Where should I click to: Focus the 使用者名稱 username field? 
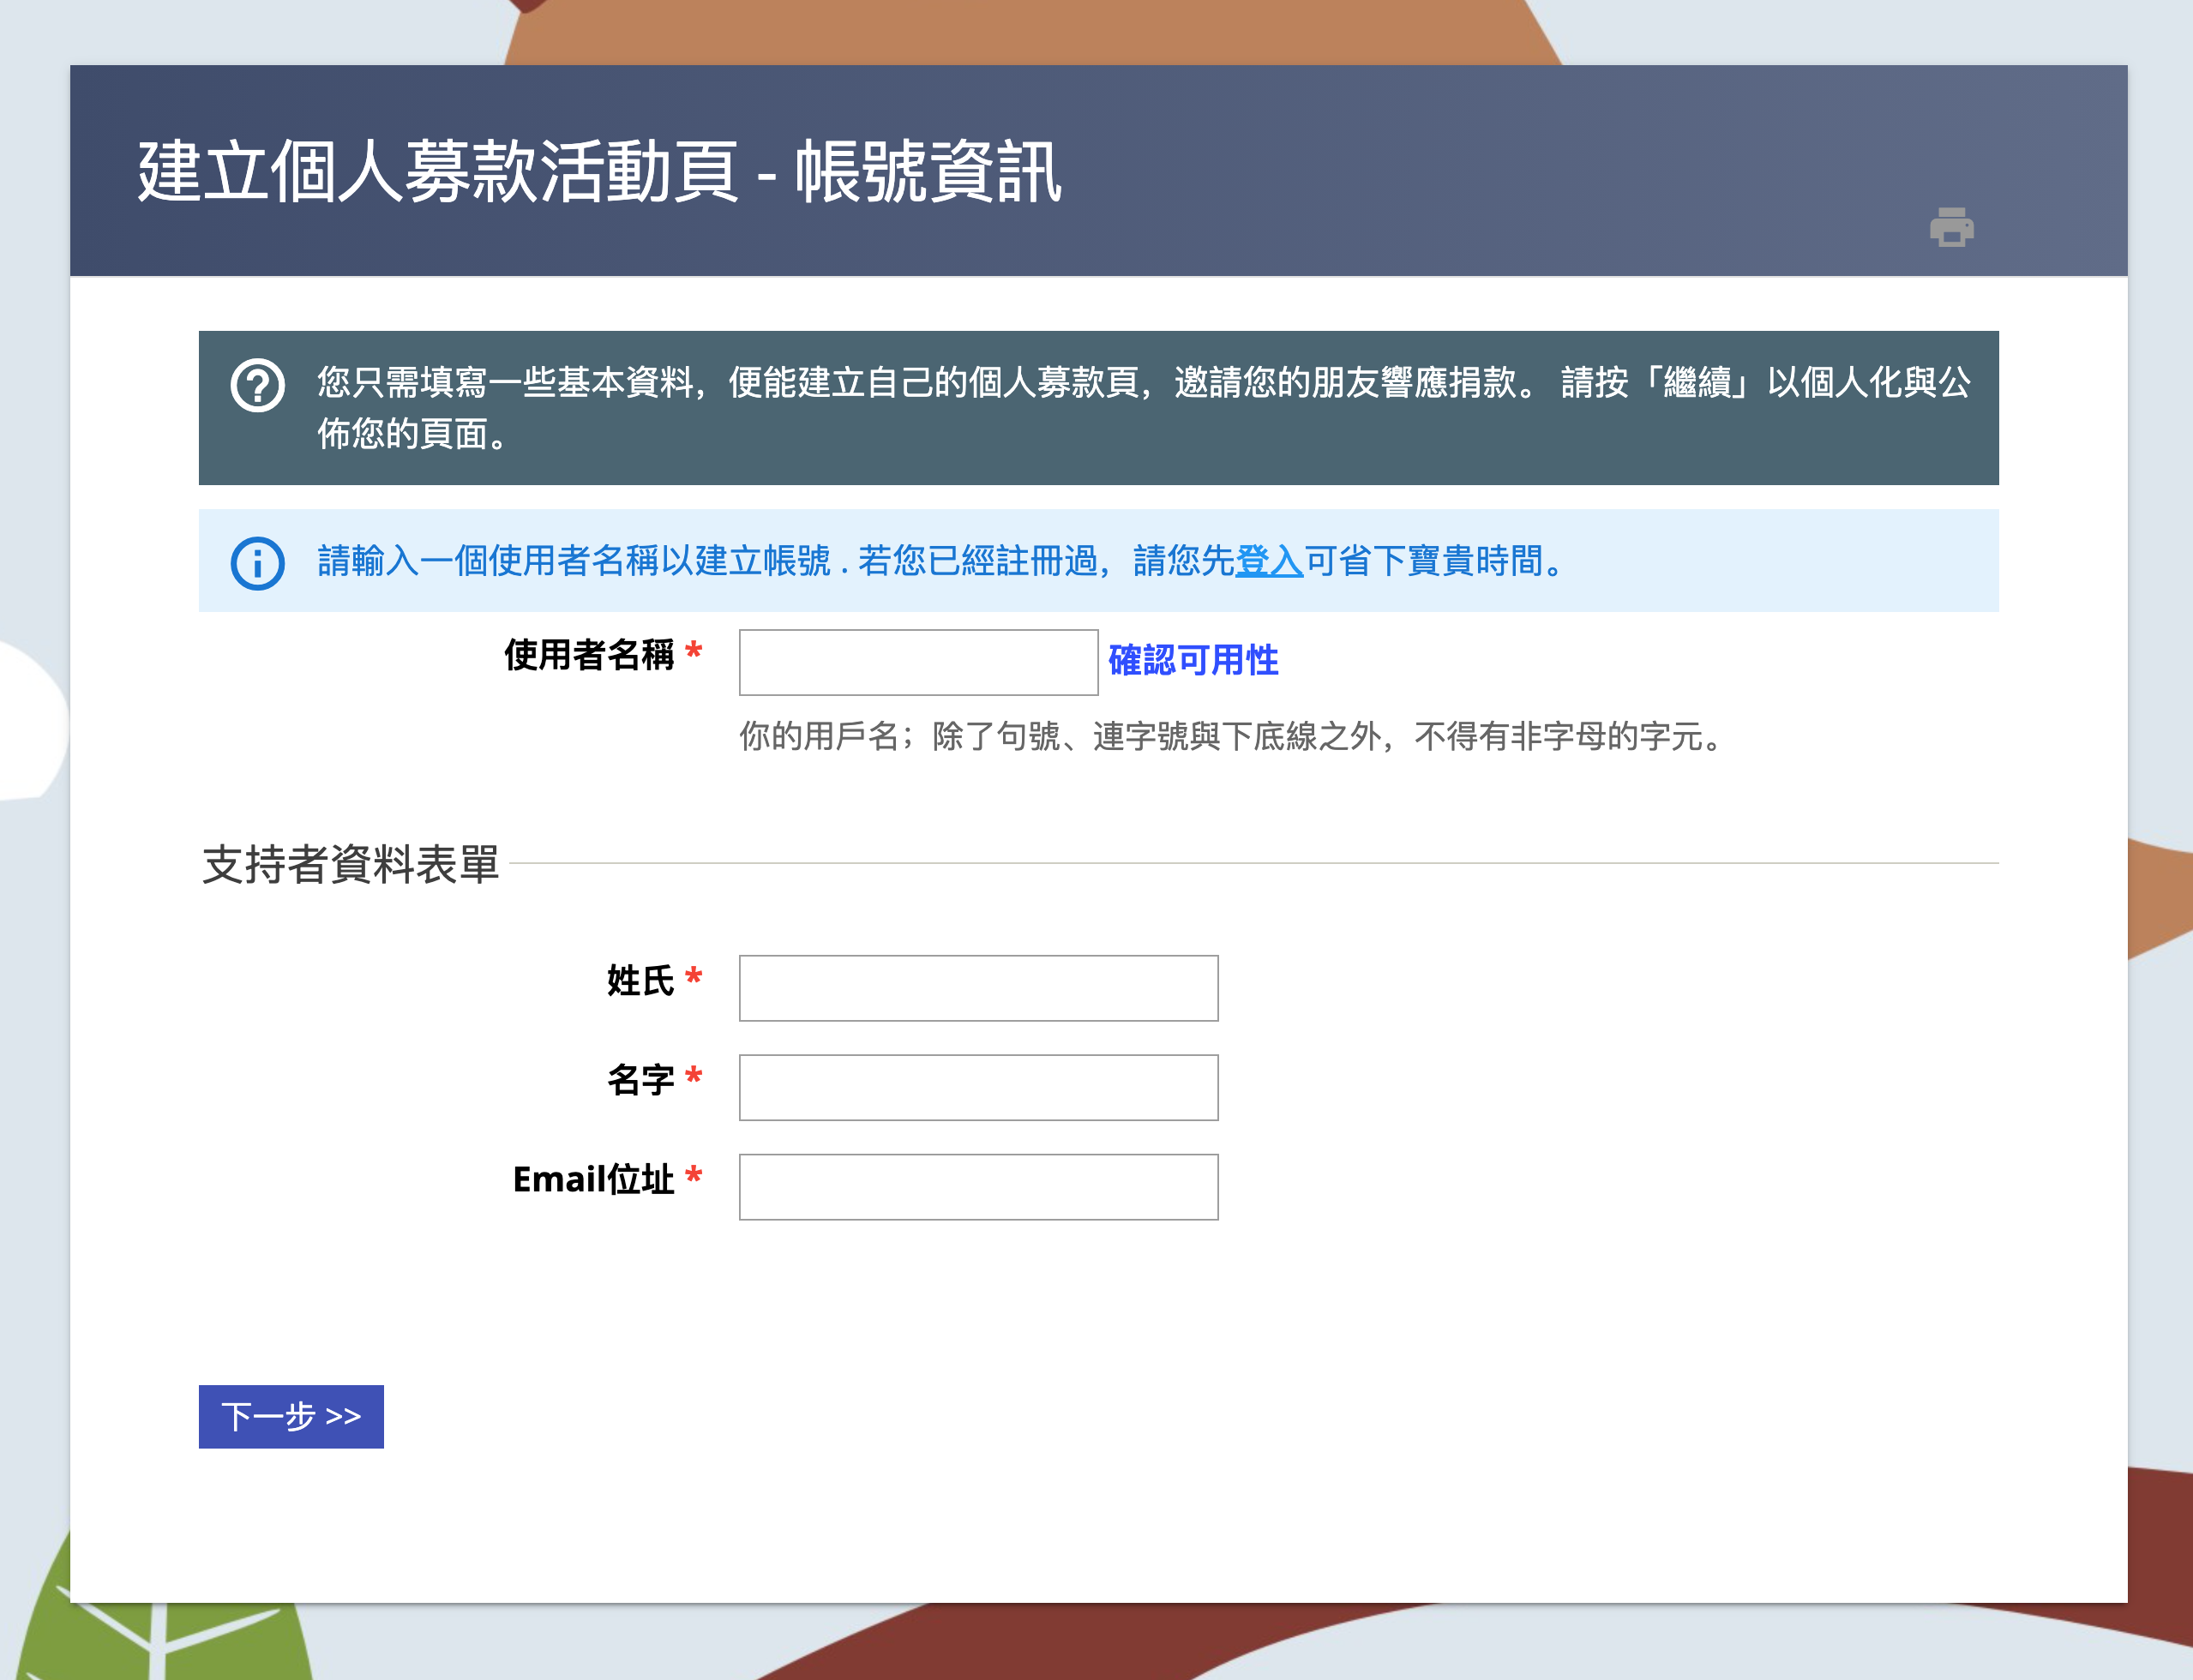pos(918,662)
